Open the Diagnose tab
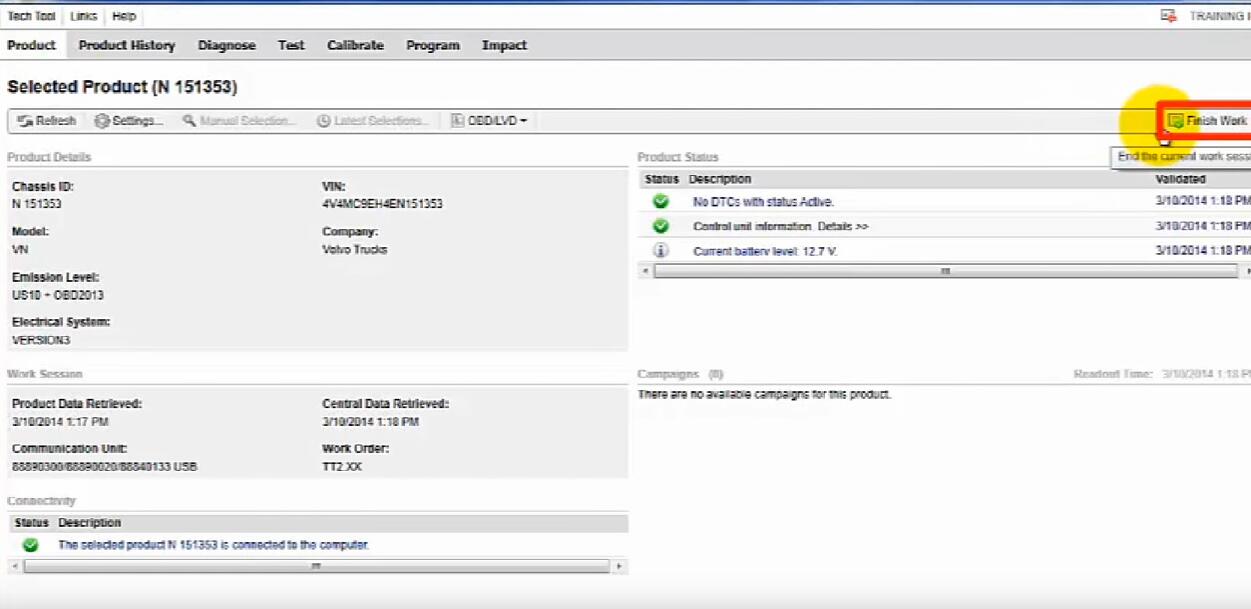 pos(227,45)
